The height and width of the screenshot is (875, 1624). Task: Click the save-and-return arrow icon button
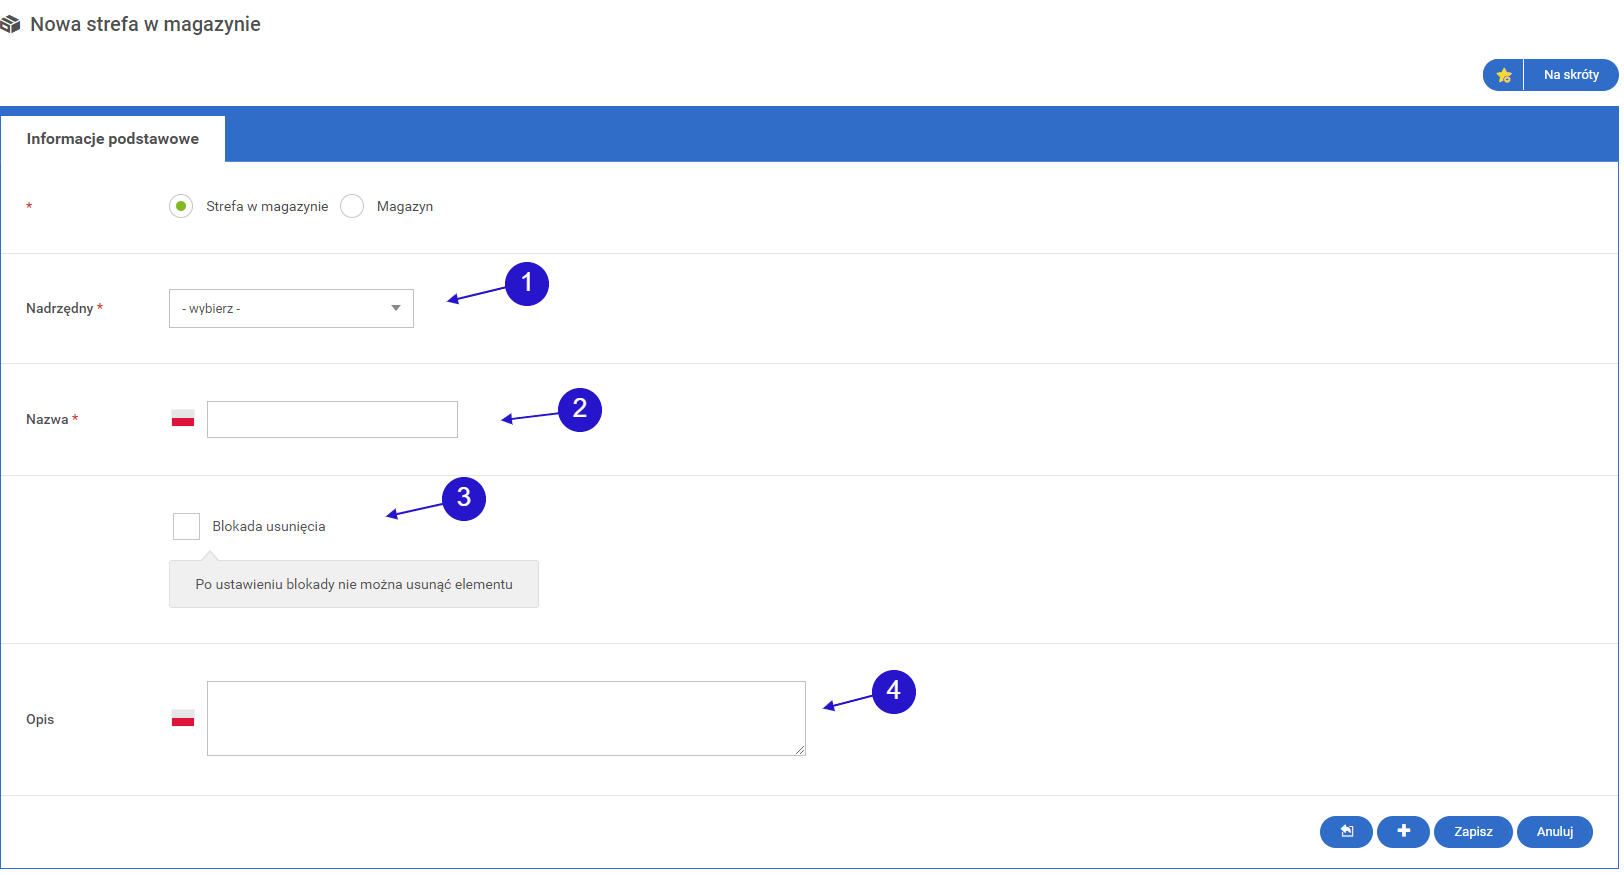1346,832
